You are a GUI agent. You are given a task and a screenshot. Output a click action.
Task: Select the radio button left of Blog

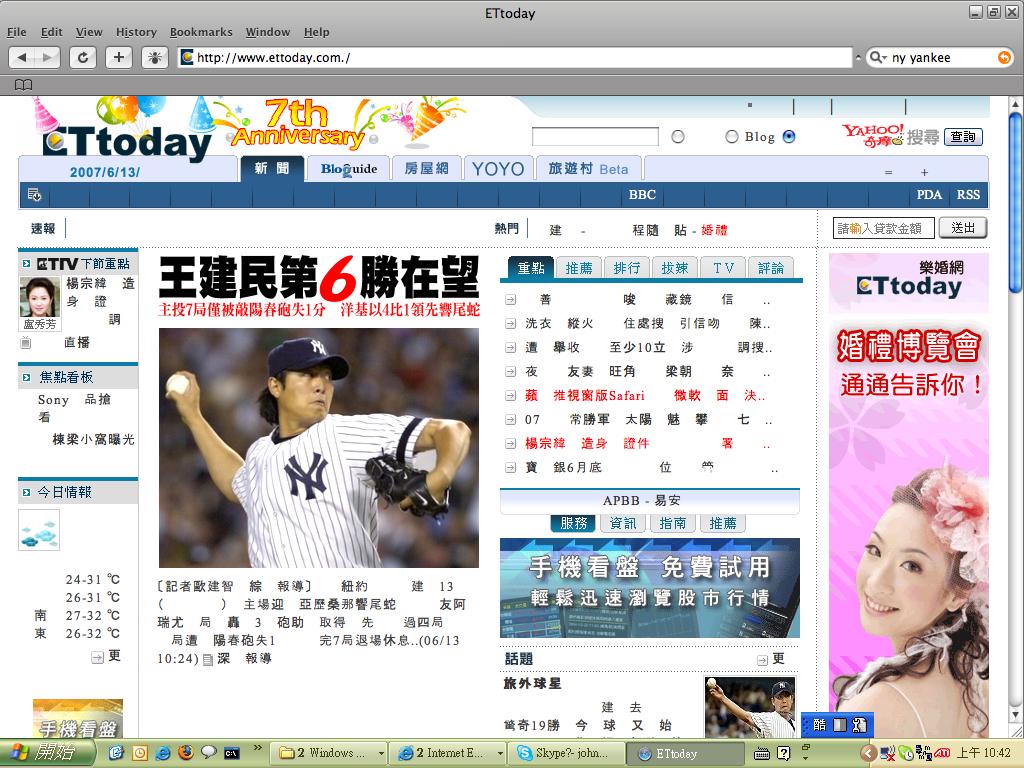(x=732, y=135)
